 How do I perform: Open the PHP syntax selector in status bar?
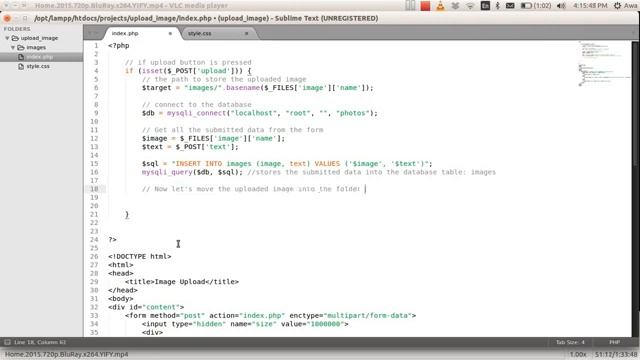[614, 342]
